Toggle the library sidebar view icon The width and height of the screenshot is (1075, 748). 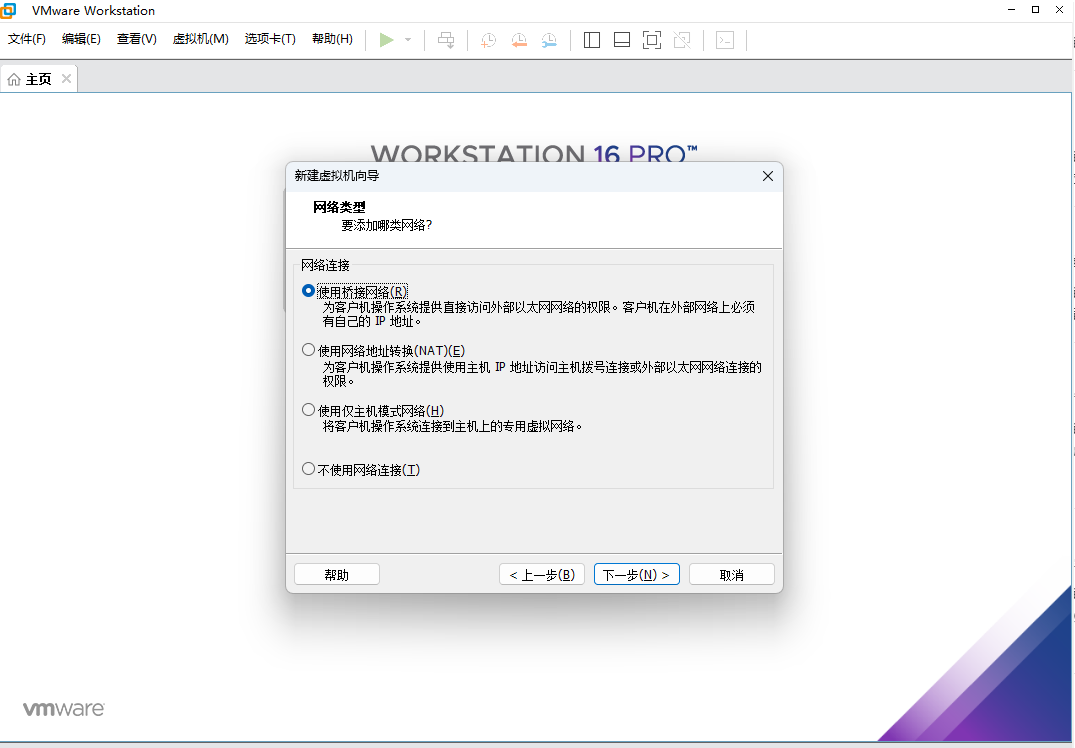[x=592, y=40]
